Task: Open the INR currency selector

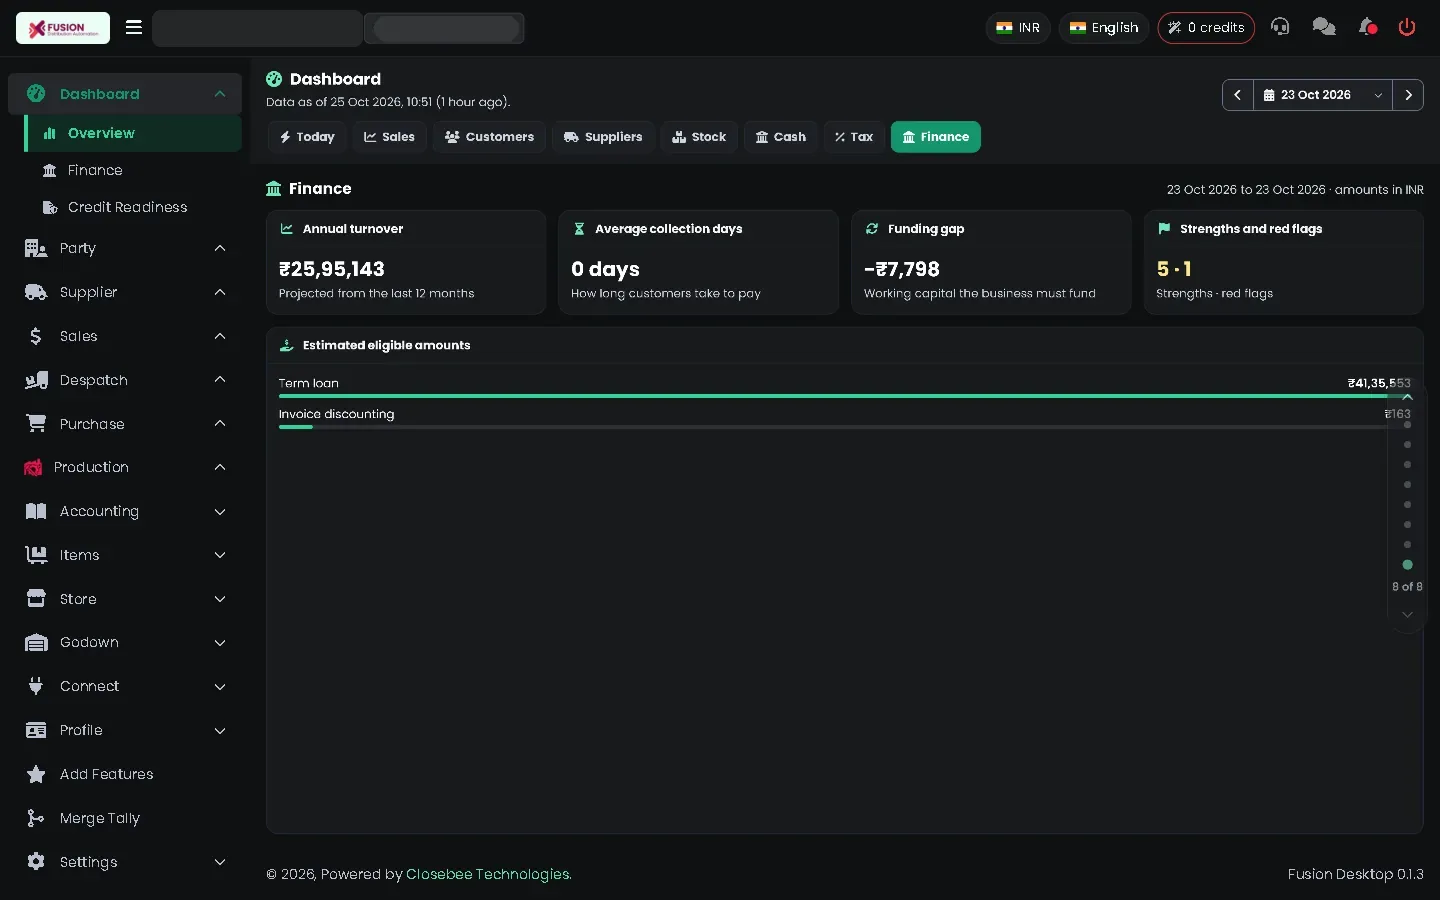Action: coord(1018,28)
